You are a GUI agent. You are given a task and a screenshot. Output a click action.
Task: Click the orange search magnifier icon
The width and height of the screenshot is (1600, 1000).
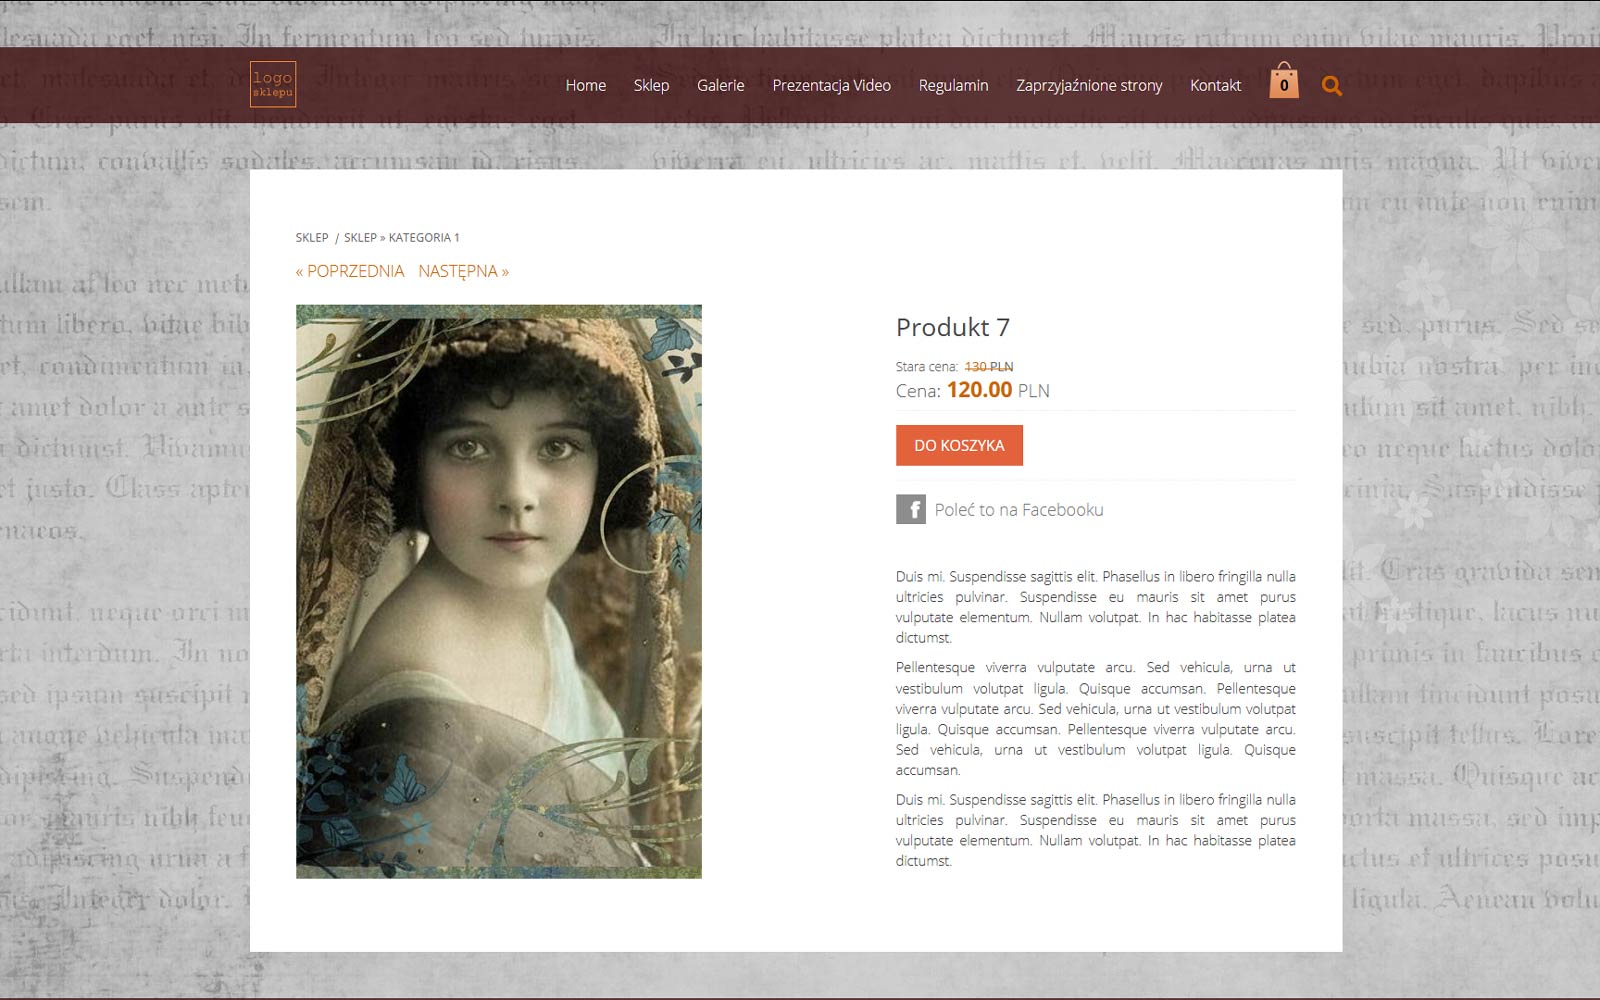pos(1331,86)
